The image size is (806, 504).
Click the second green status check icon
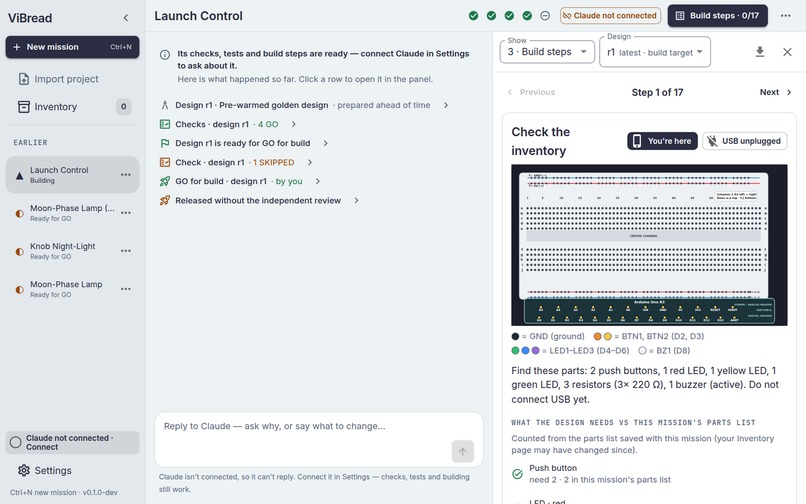pos(491,16)
